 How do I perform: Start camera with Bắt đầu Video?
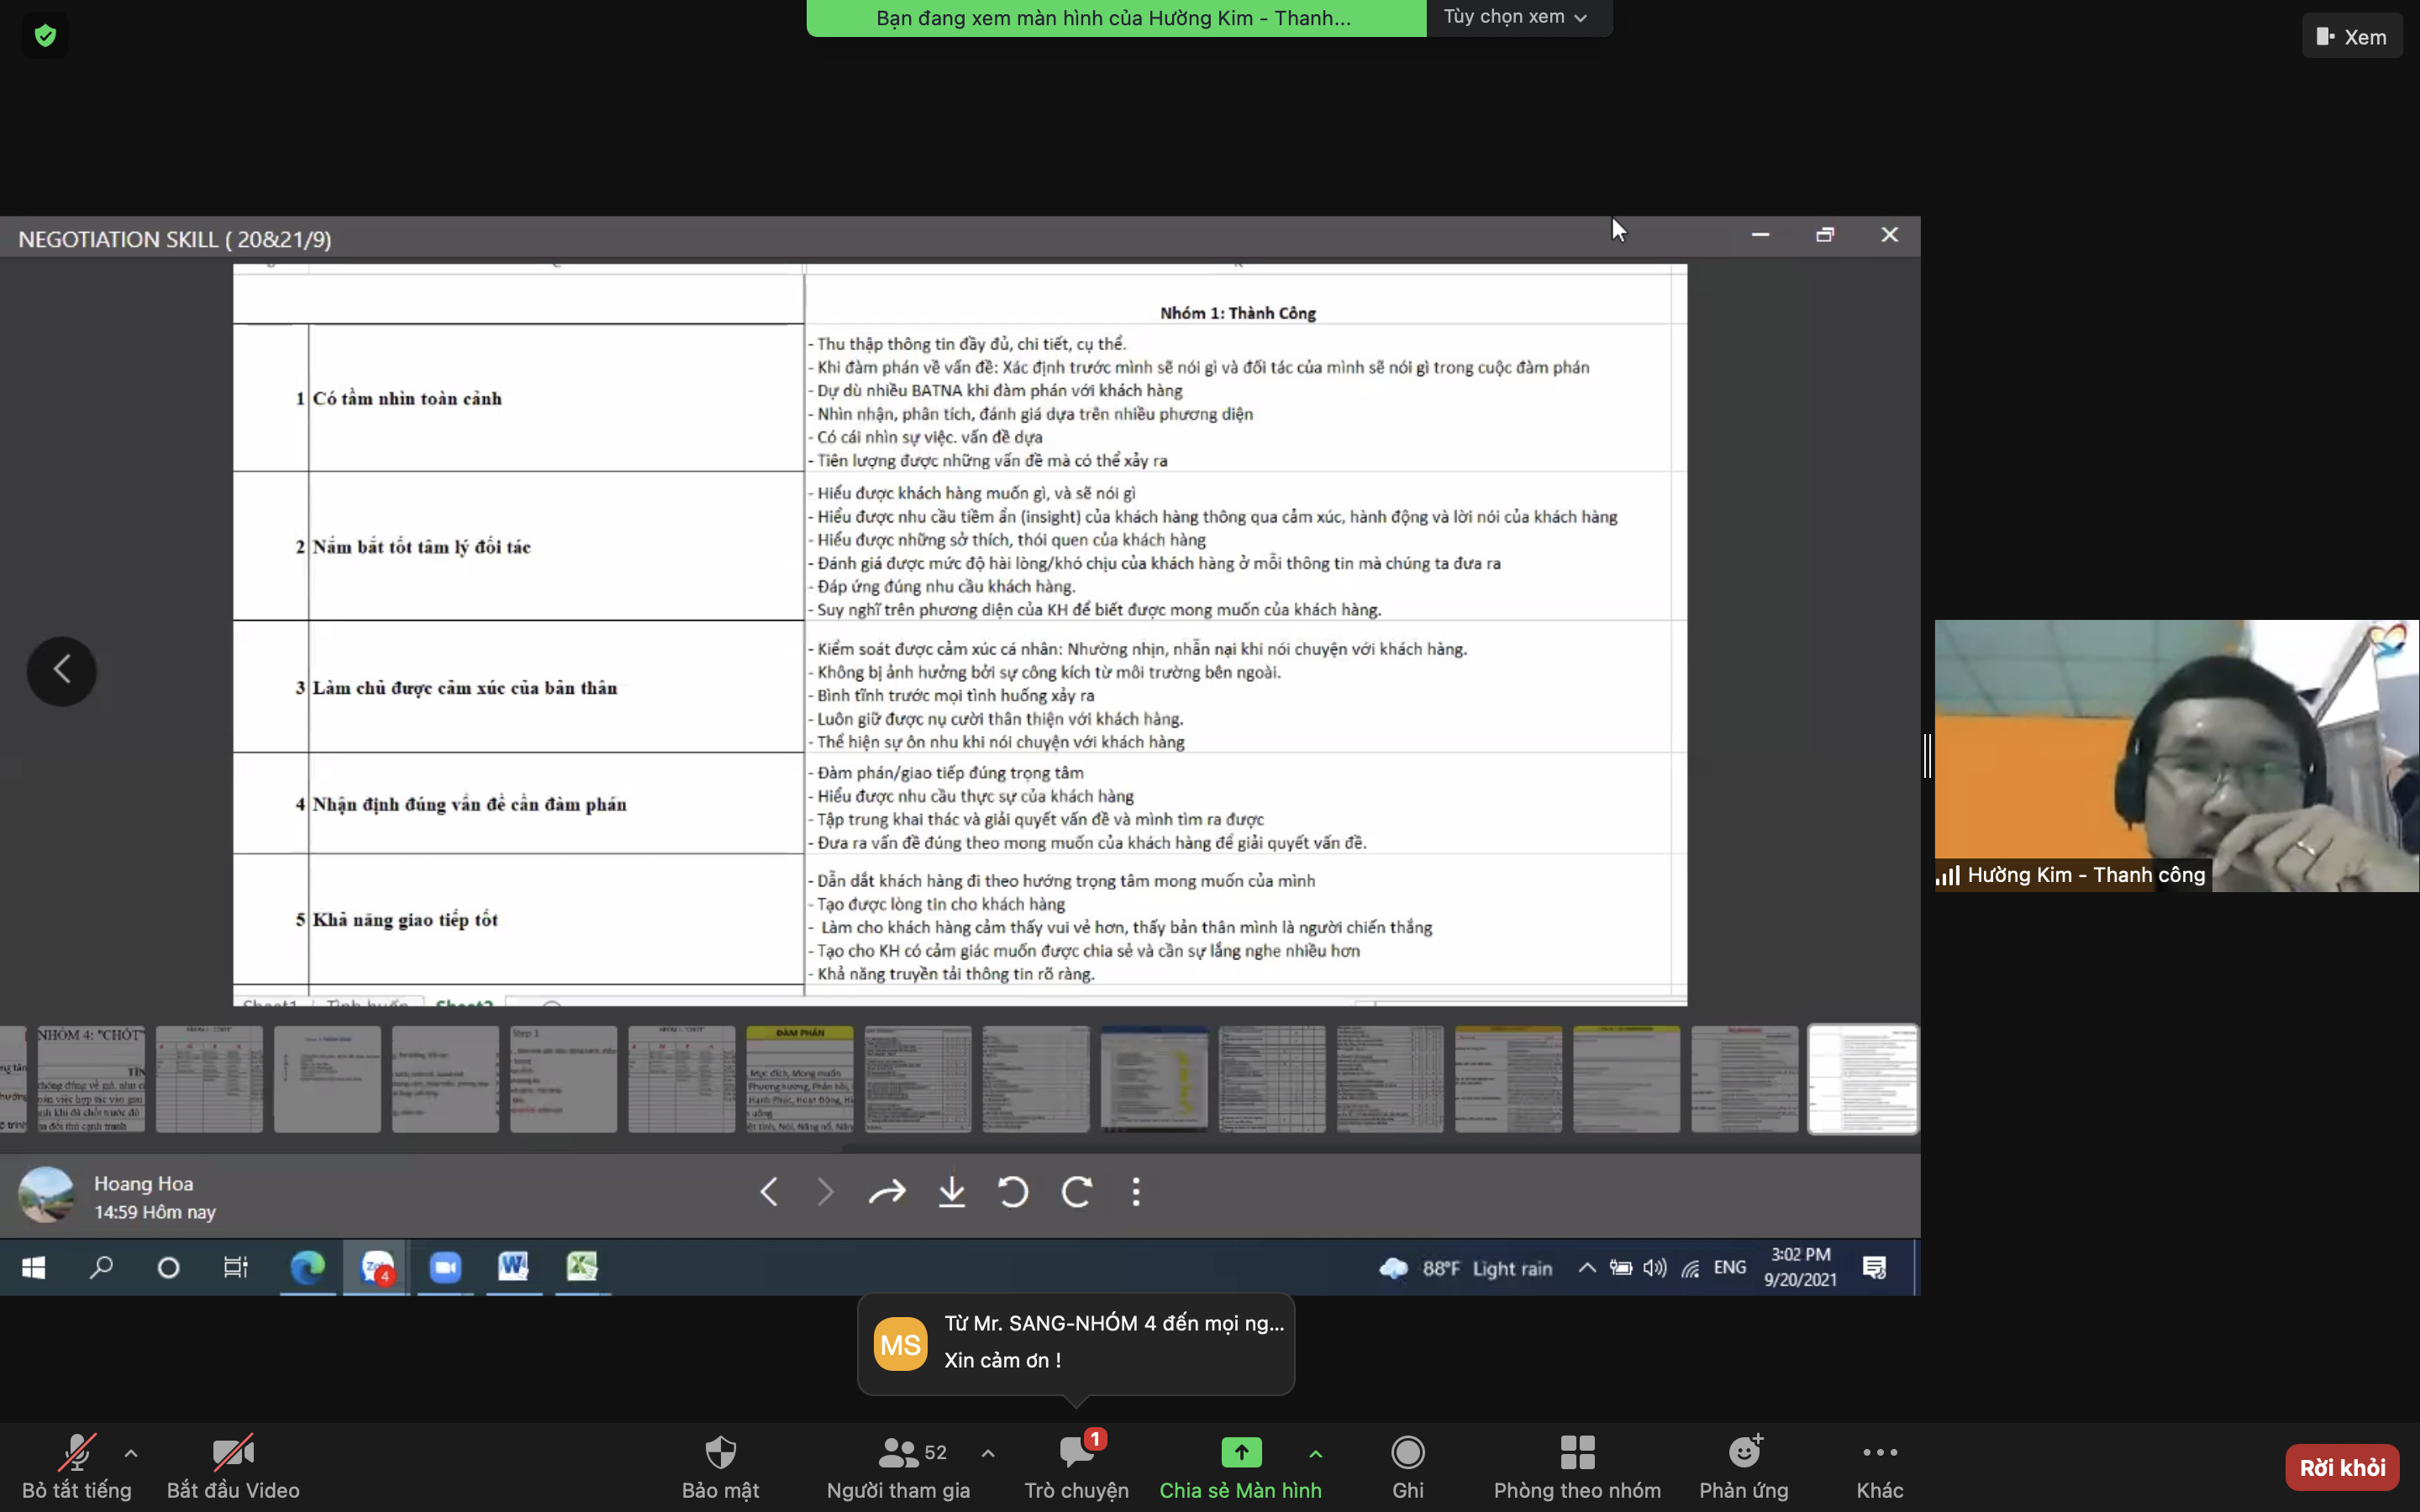pyautogui.click(x=233, y=1466)
